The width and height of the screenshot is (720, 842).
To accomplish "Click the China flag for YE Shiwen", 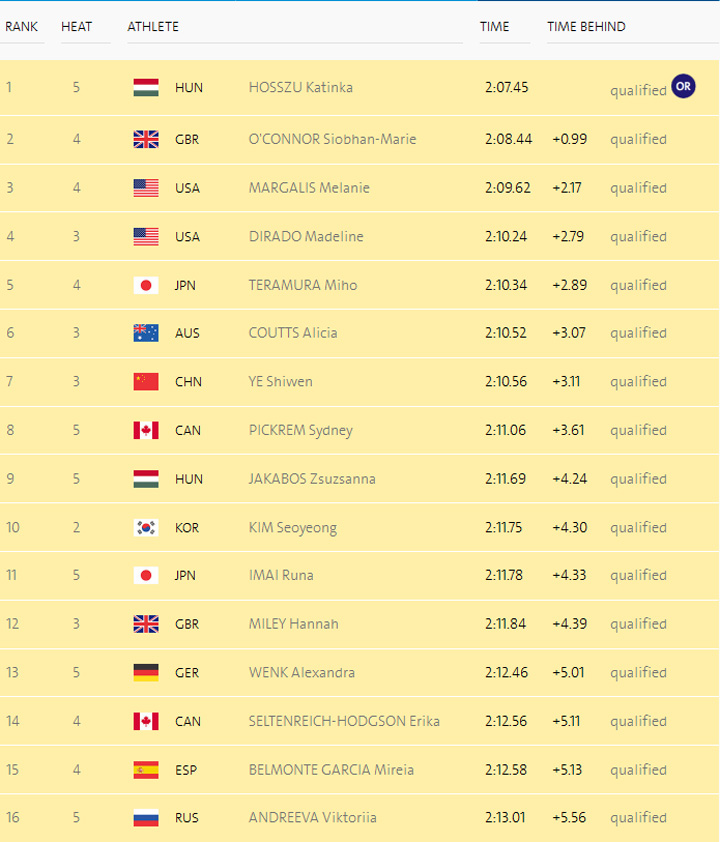I will click(146, 381).
